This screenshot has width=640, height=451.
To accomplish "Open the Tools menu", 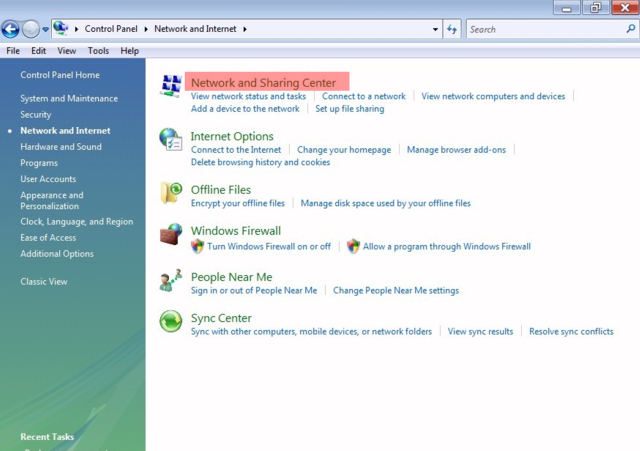I will 98,51.
